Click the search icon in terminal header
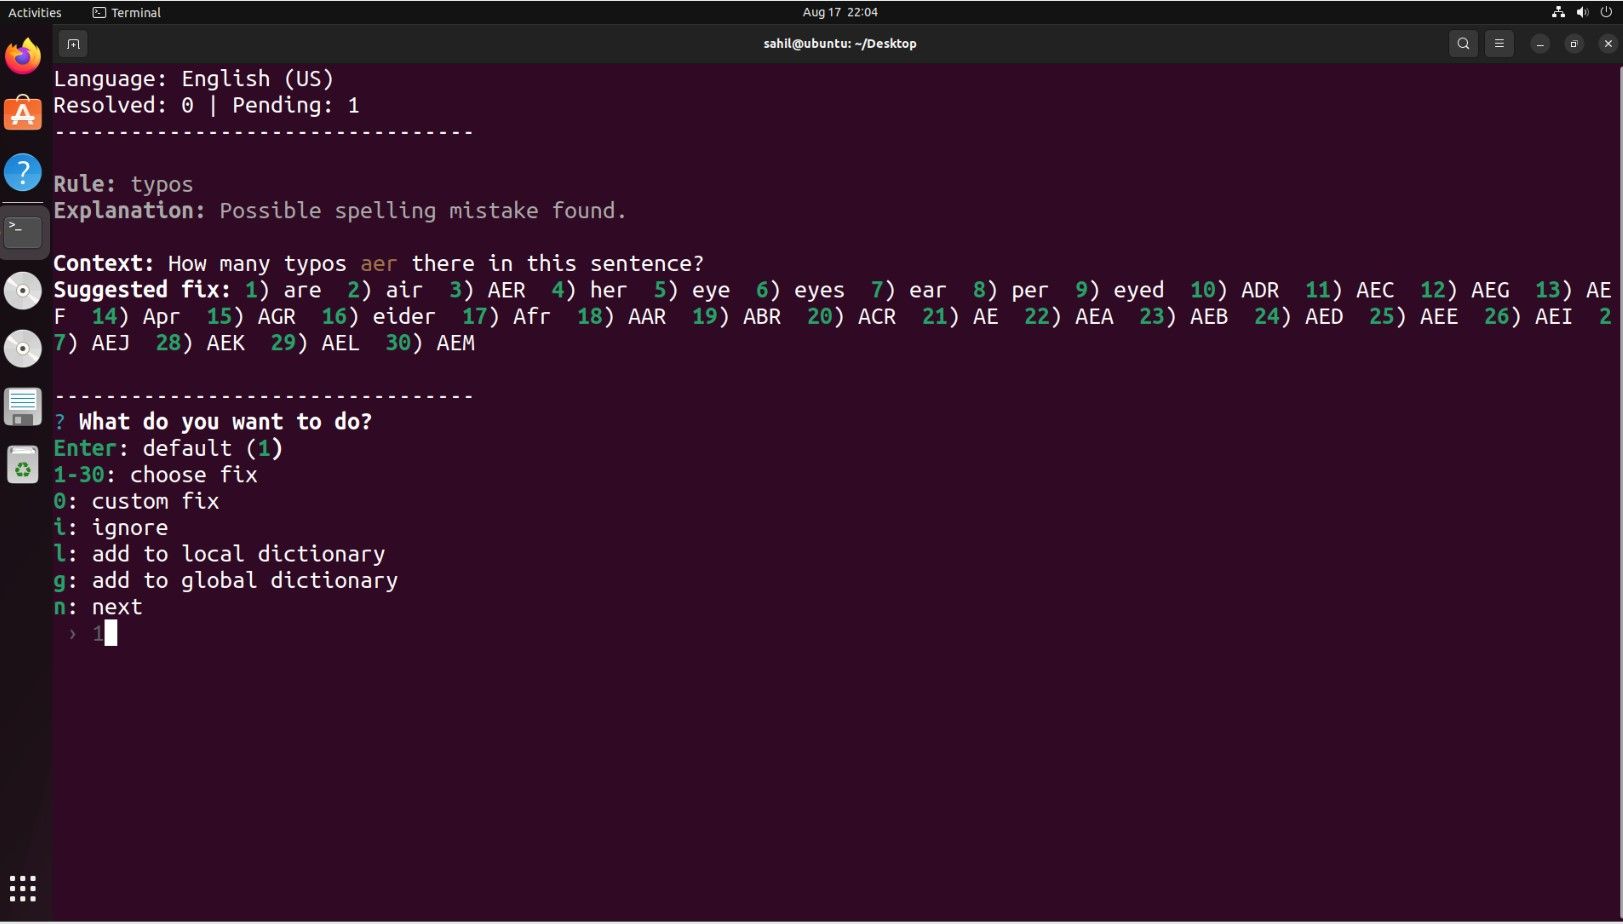The image size is (1623, 924). point(1463,44)
